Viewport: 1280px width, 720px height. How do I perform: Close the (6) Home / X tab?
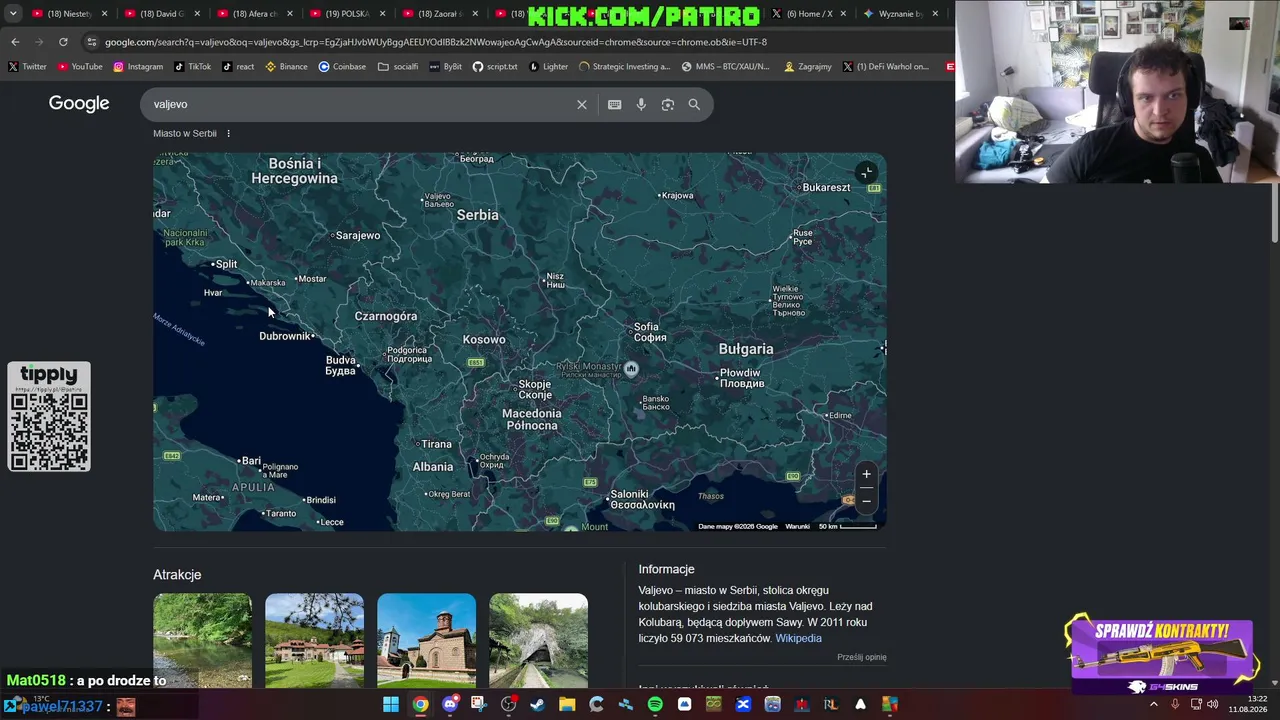pos(843,14)
